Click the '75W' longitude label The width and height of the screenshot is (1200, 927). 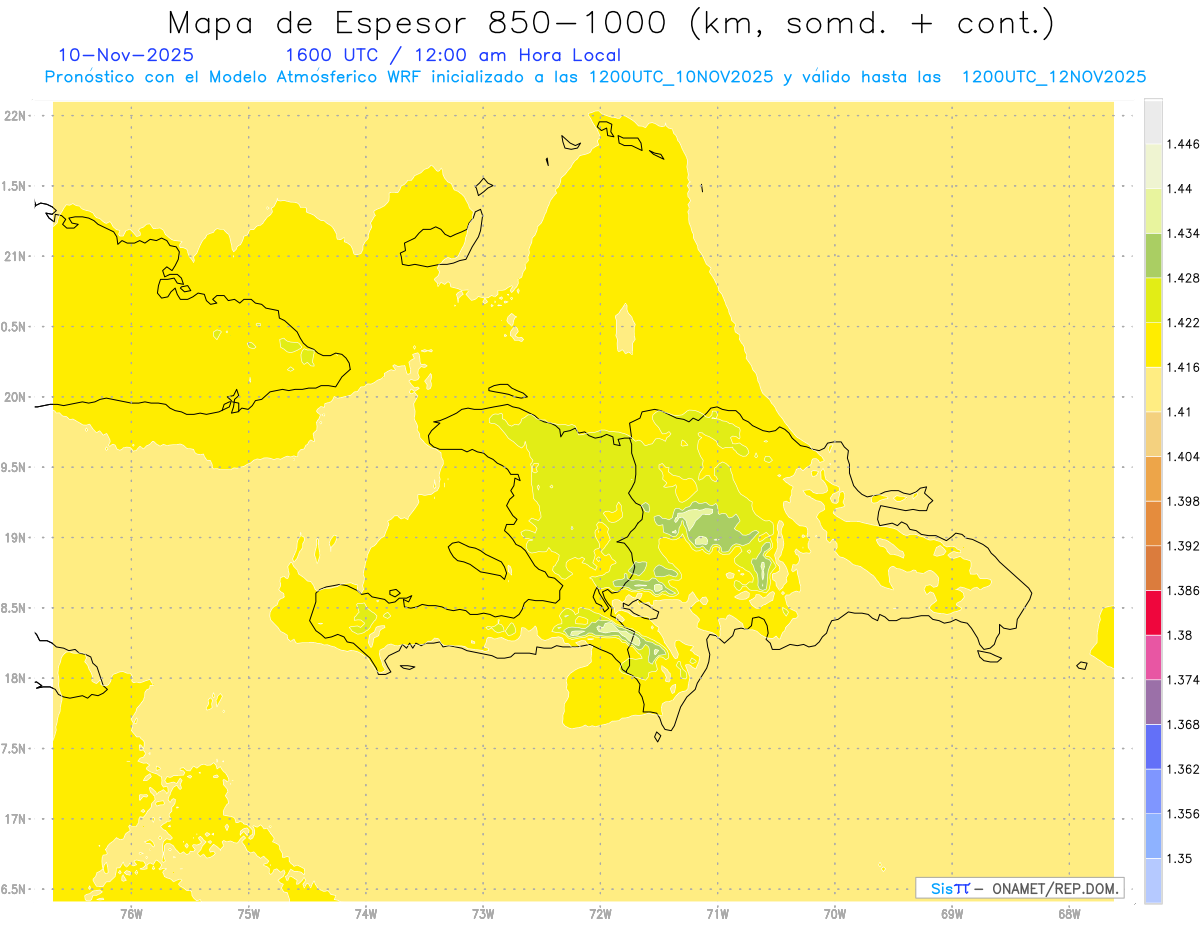point(248,914)
